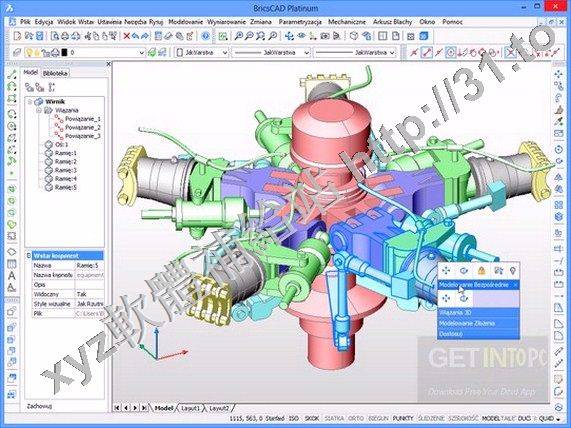Open the Pomoc menu

(452, 22)
